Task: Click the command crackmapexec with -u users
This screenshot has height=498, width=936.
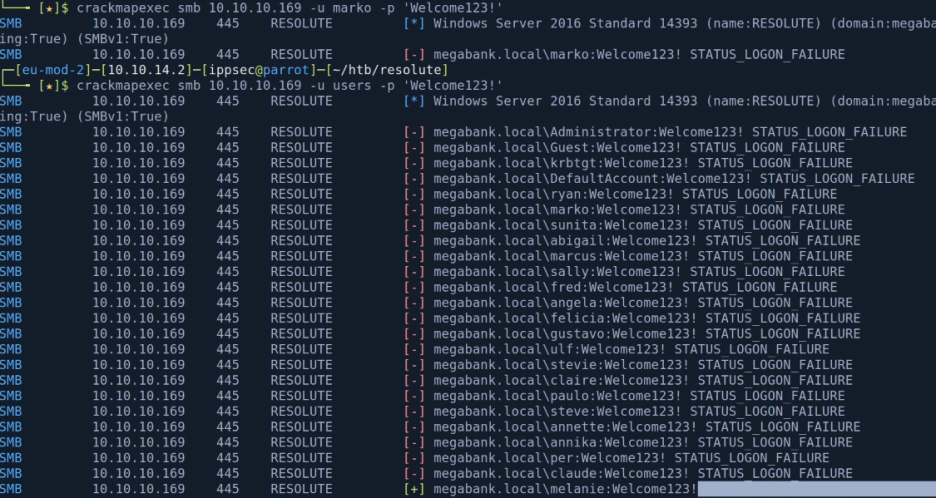Action: [x=290, y=85]
